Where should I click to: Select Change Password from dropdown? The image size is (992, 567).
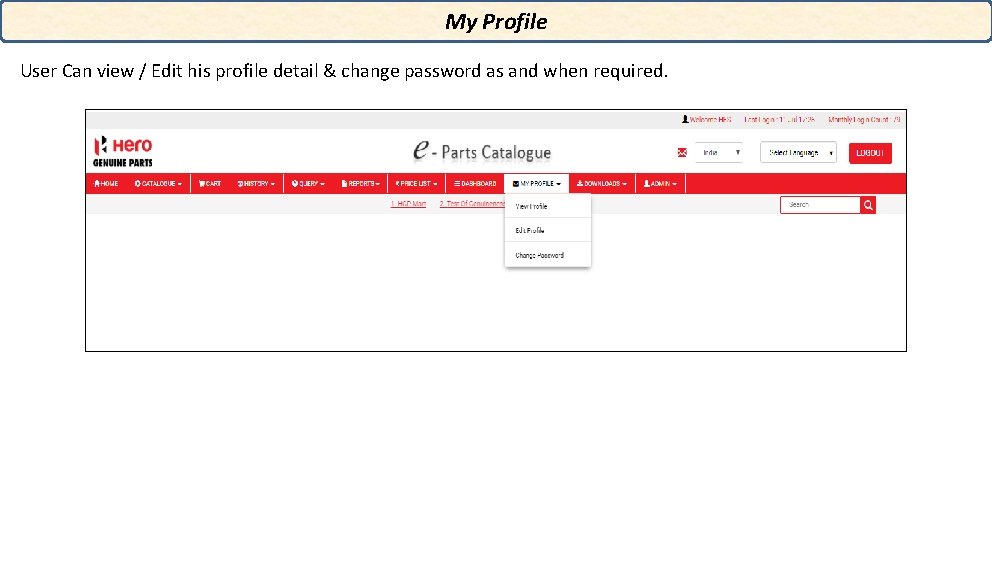click(x=548, y=255)
